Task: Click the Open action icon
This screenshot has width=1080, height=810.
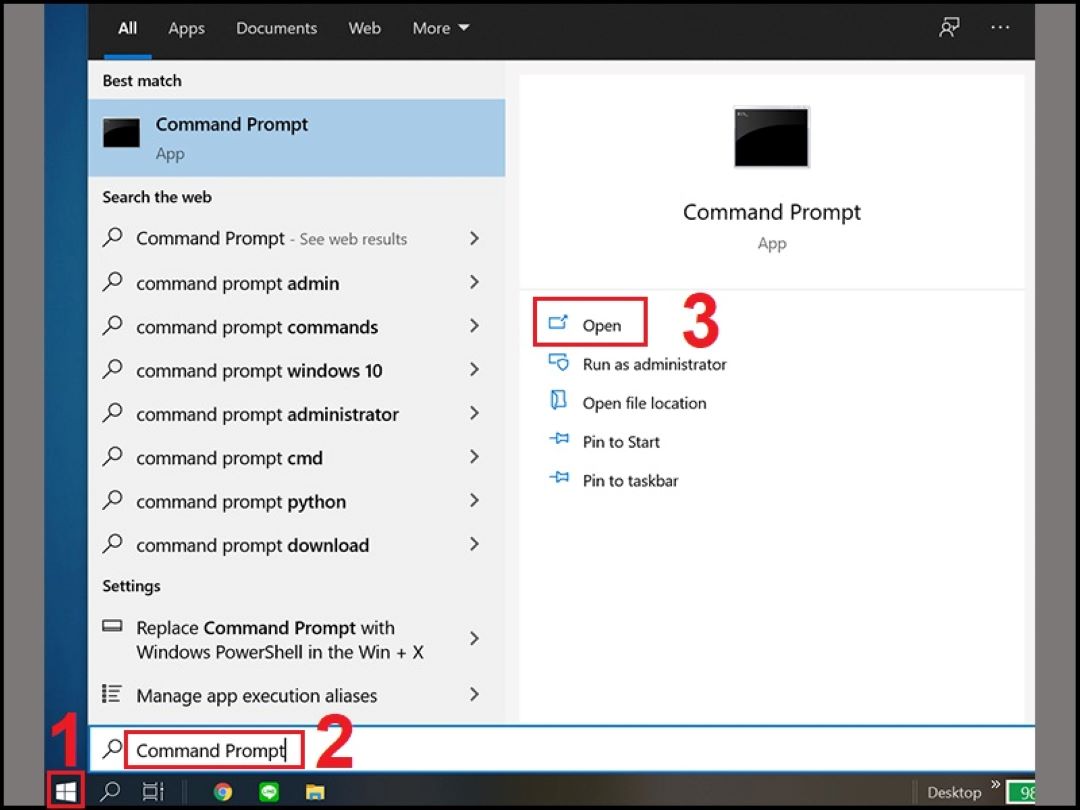Action: point(558,322)
